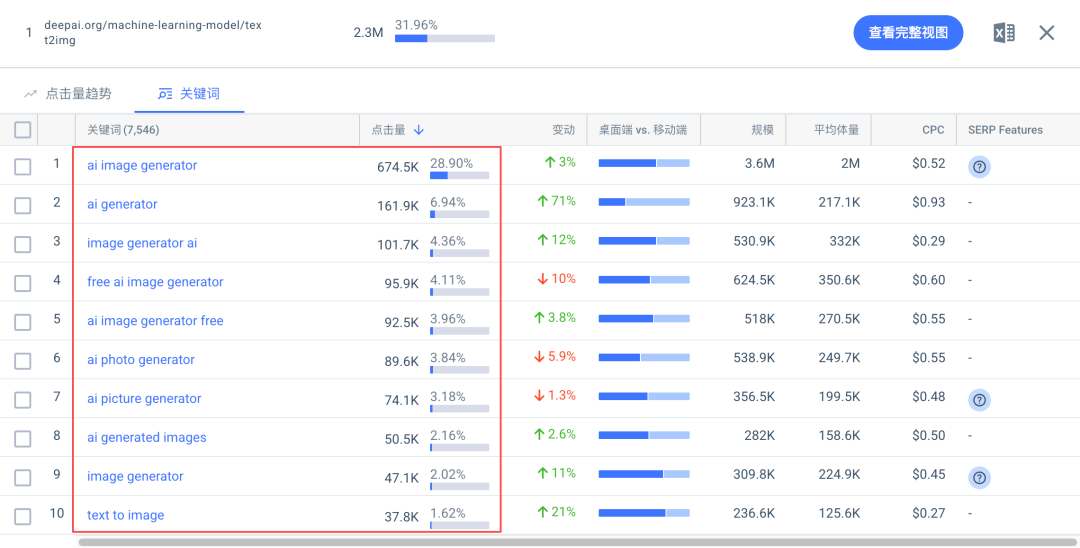This screenshot has width=1080, height=548.
Task: Sort by the 变动 column header
Action: coord(563,129)
